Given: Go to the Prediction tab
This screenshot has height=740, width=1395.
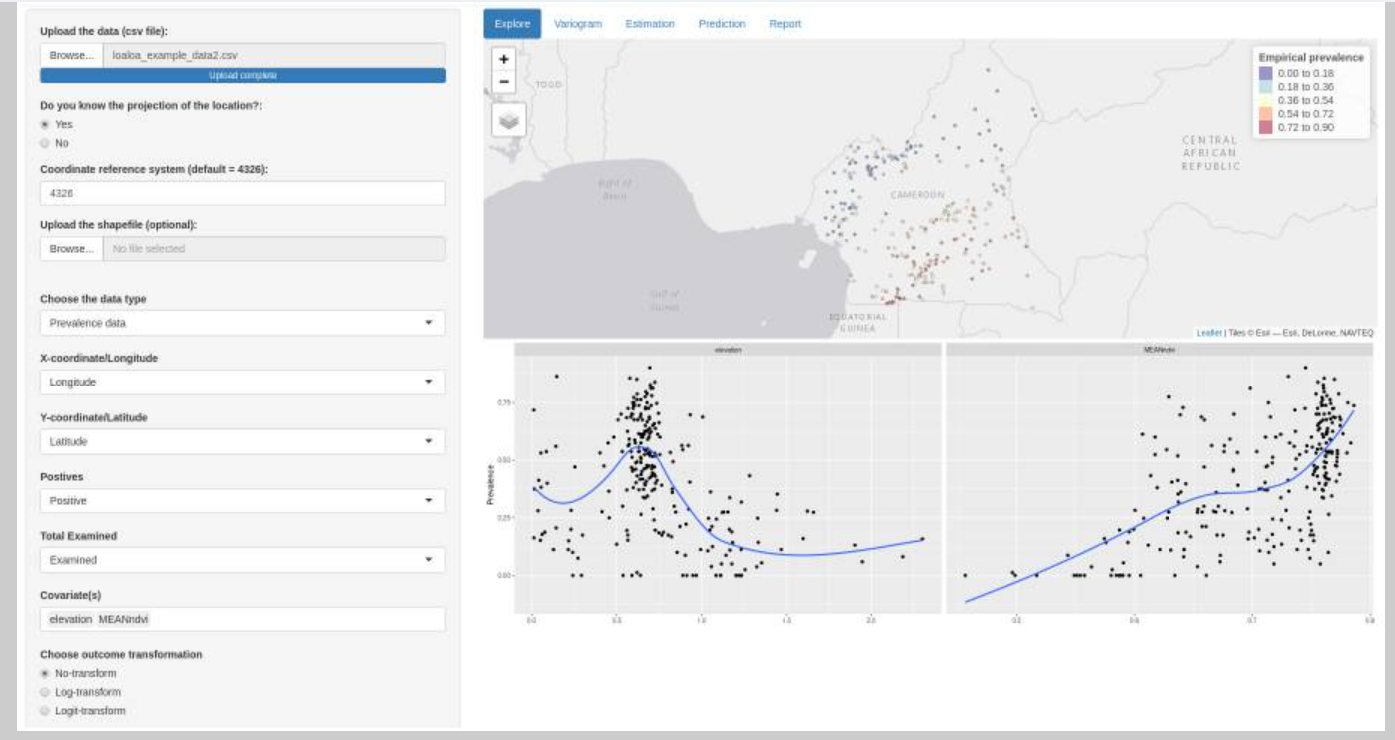Looking at the screenshot, I should coord(722,24).
